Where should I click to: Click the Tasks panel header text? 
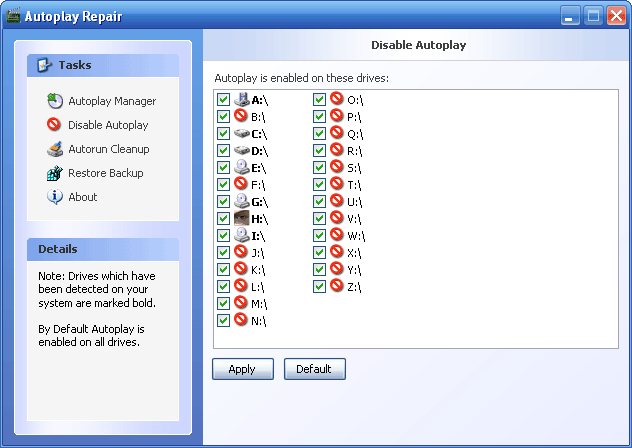pyautogui.click(x=75, y=65)
